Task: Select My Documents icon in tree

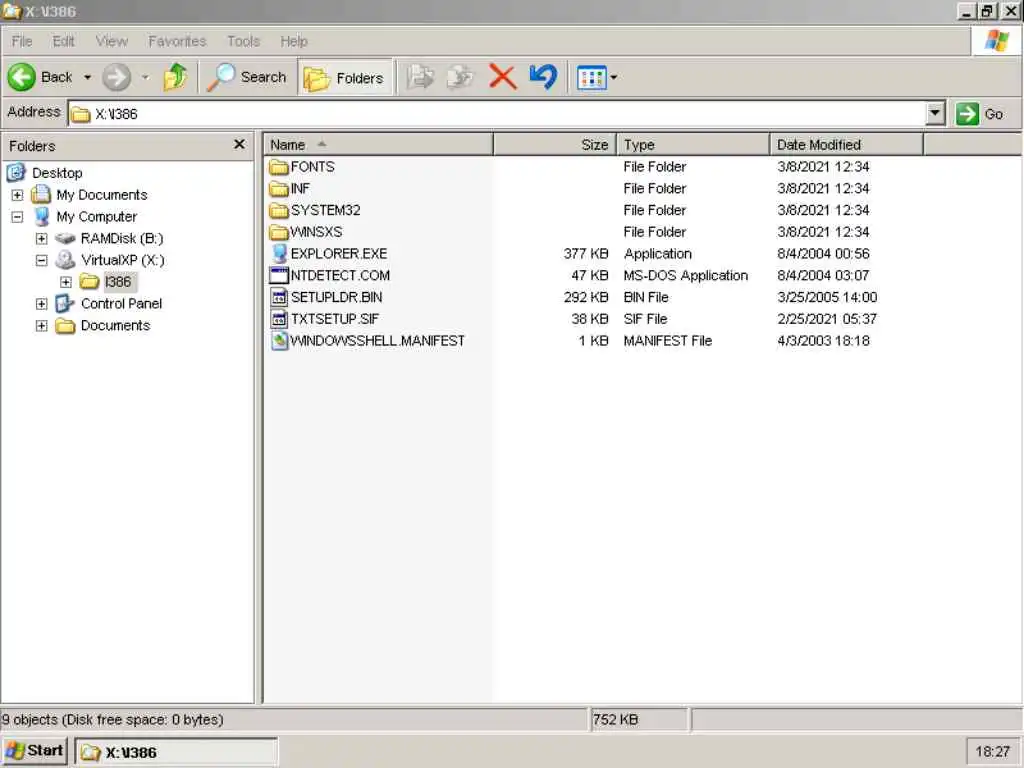Action: (41, 194)
